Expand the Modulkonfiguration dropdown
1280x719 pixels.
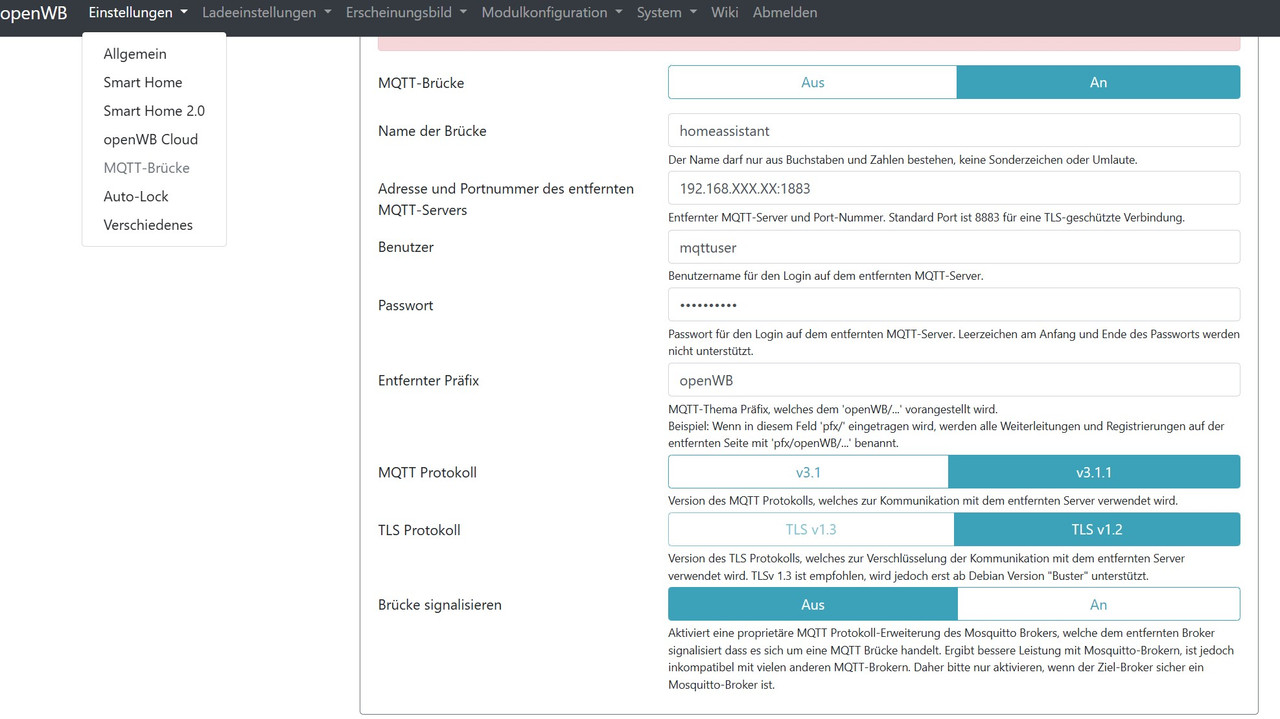tap(552, 13)
